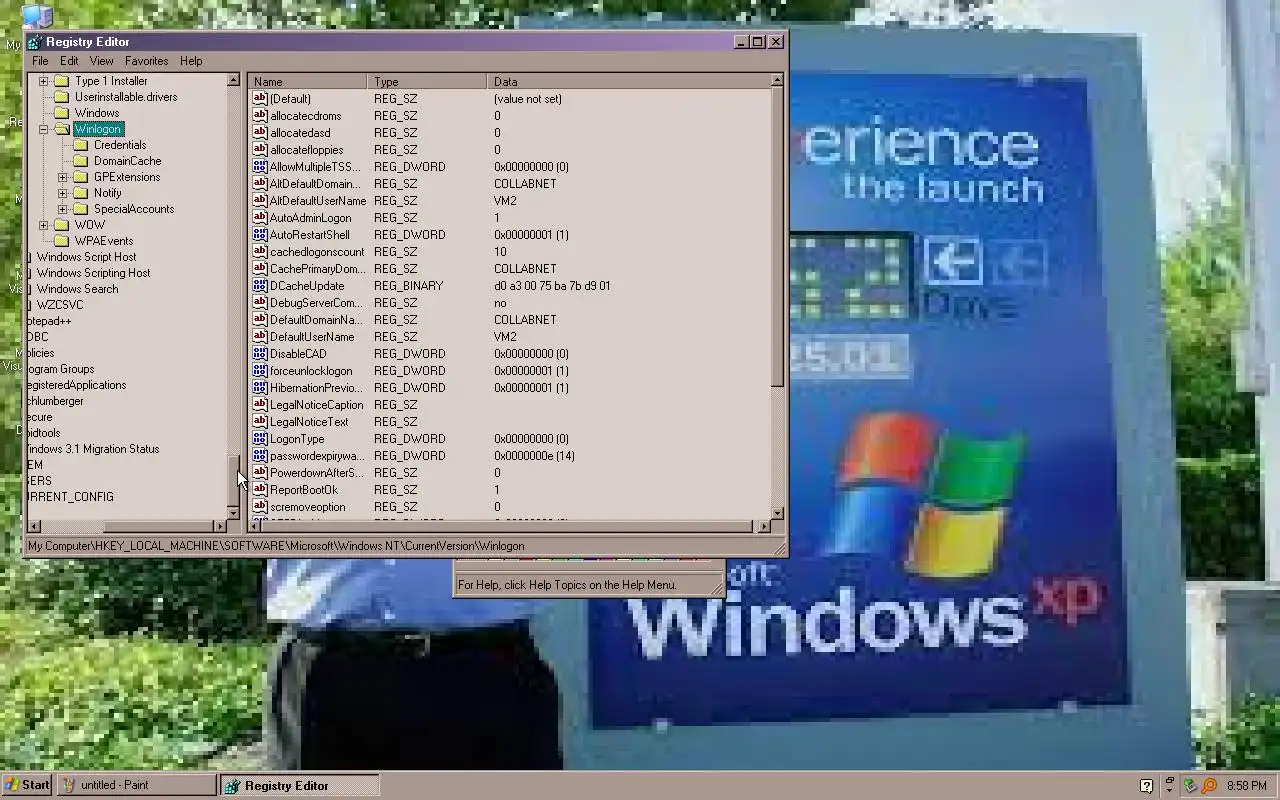Click the tree pane scroll-up arrow
The width and height of the screenshot is (1280, 800).
tap(233, 80)
